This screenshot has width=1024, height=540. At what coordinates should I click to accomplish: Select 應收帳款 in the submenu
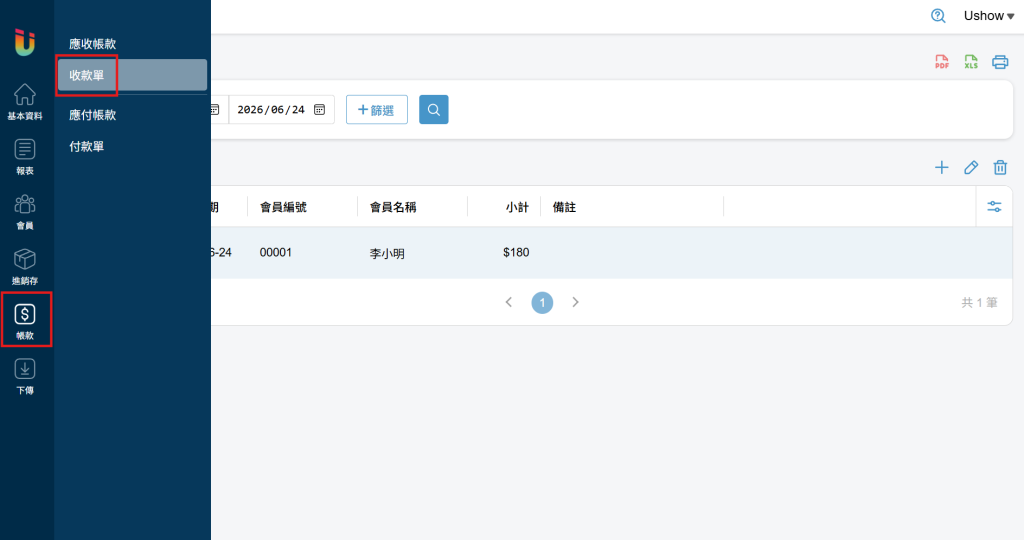[x=93, y=44]
